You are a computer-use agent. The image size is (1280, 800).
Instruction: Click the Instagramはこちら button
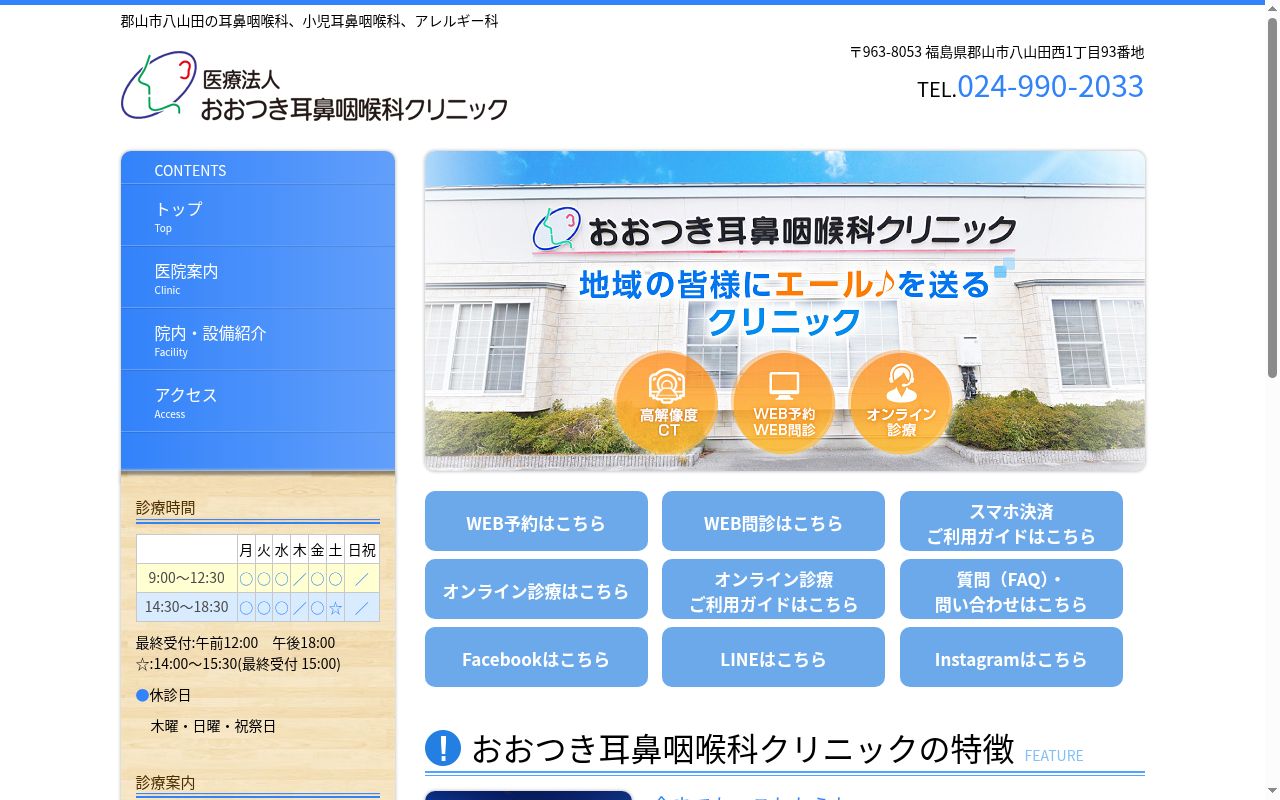[x=1011, y=657]
